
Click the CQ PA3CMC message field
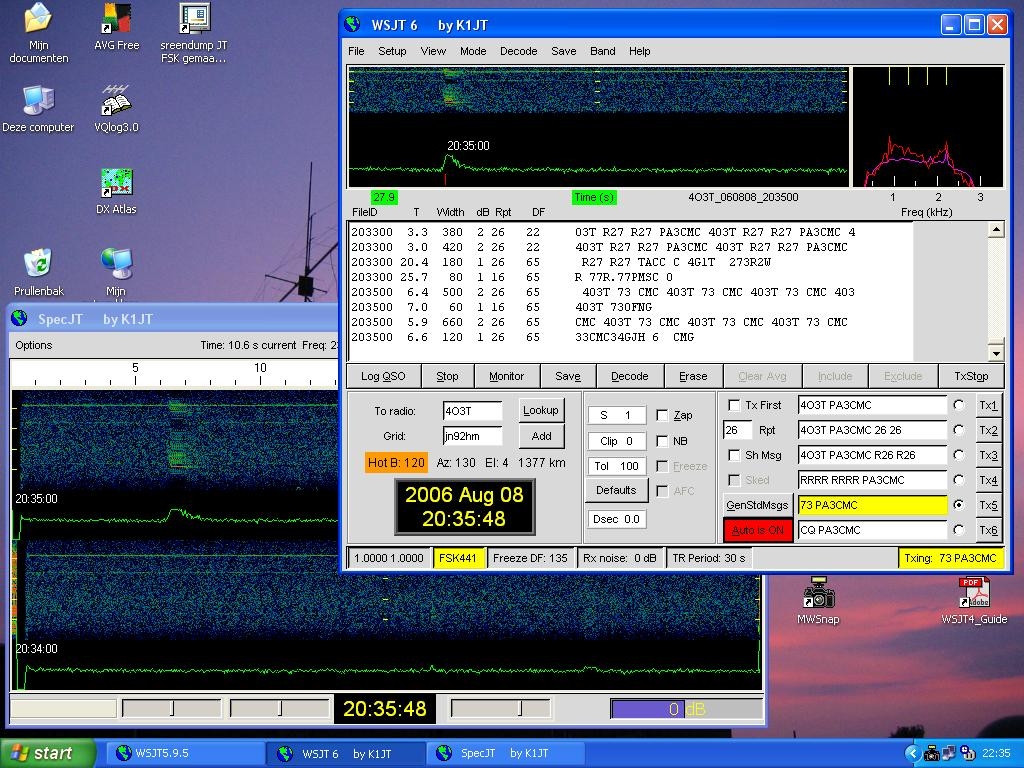click(x=872, y=530)
